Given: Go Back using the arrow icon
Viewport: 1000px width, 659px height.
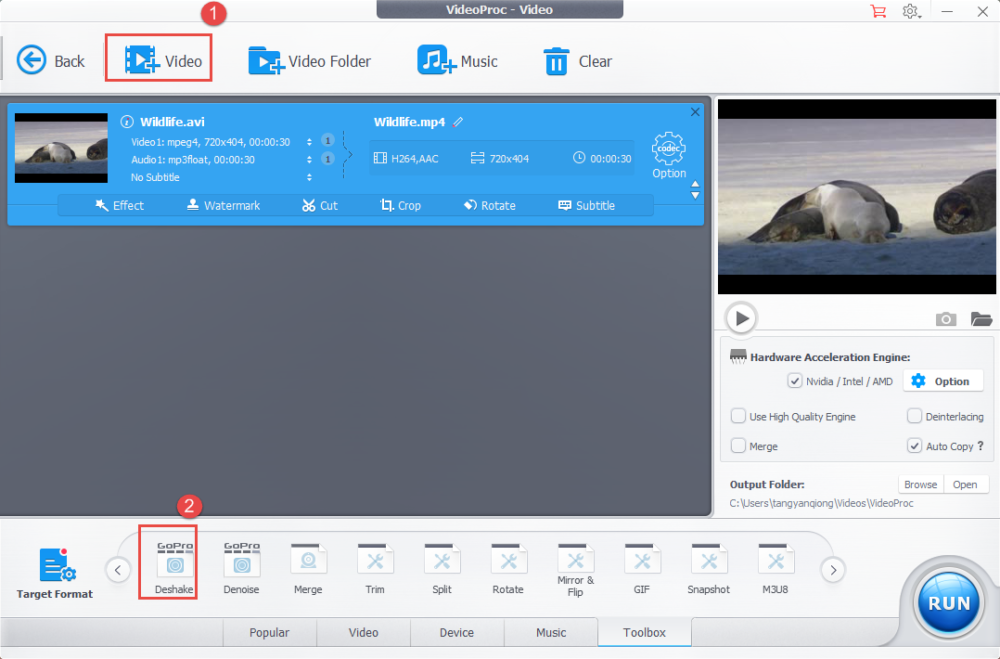Looking at the screenshot, I should 31,61.
